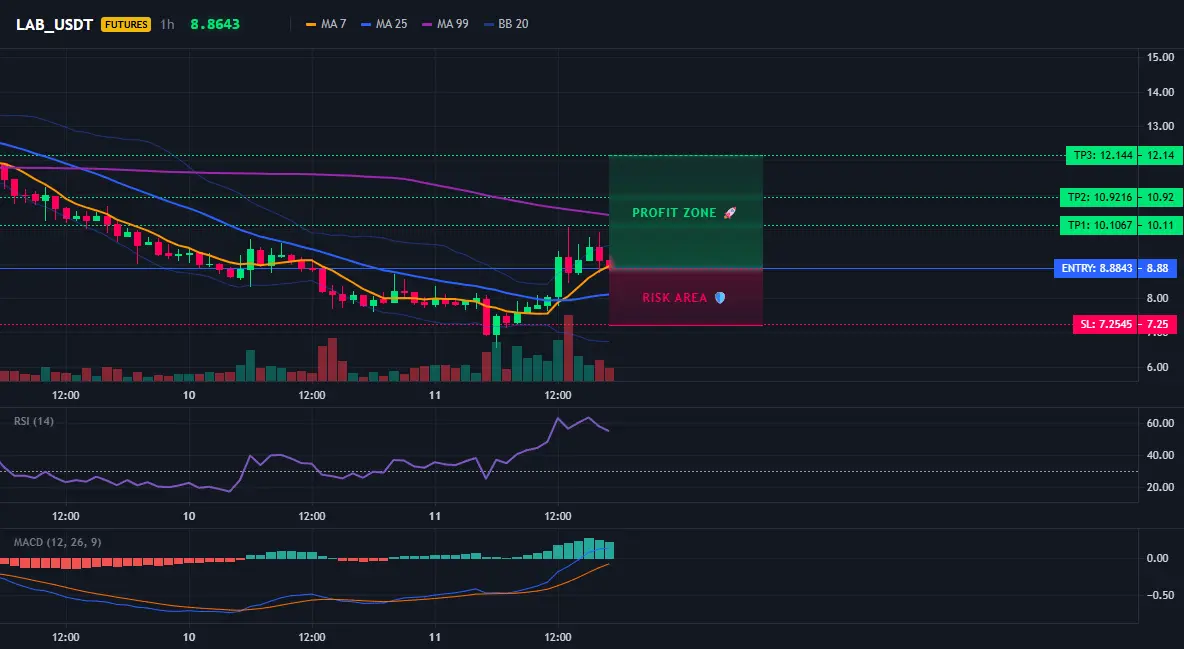Click the 8.88 entry axis tag
Image resolution: width=1184 pixels, height=649 pixels.
1158,268
